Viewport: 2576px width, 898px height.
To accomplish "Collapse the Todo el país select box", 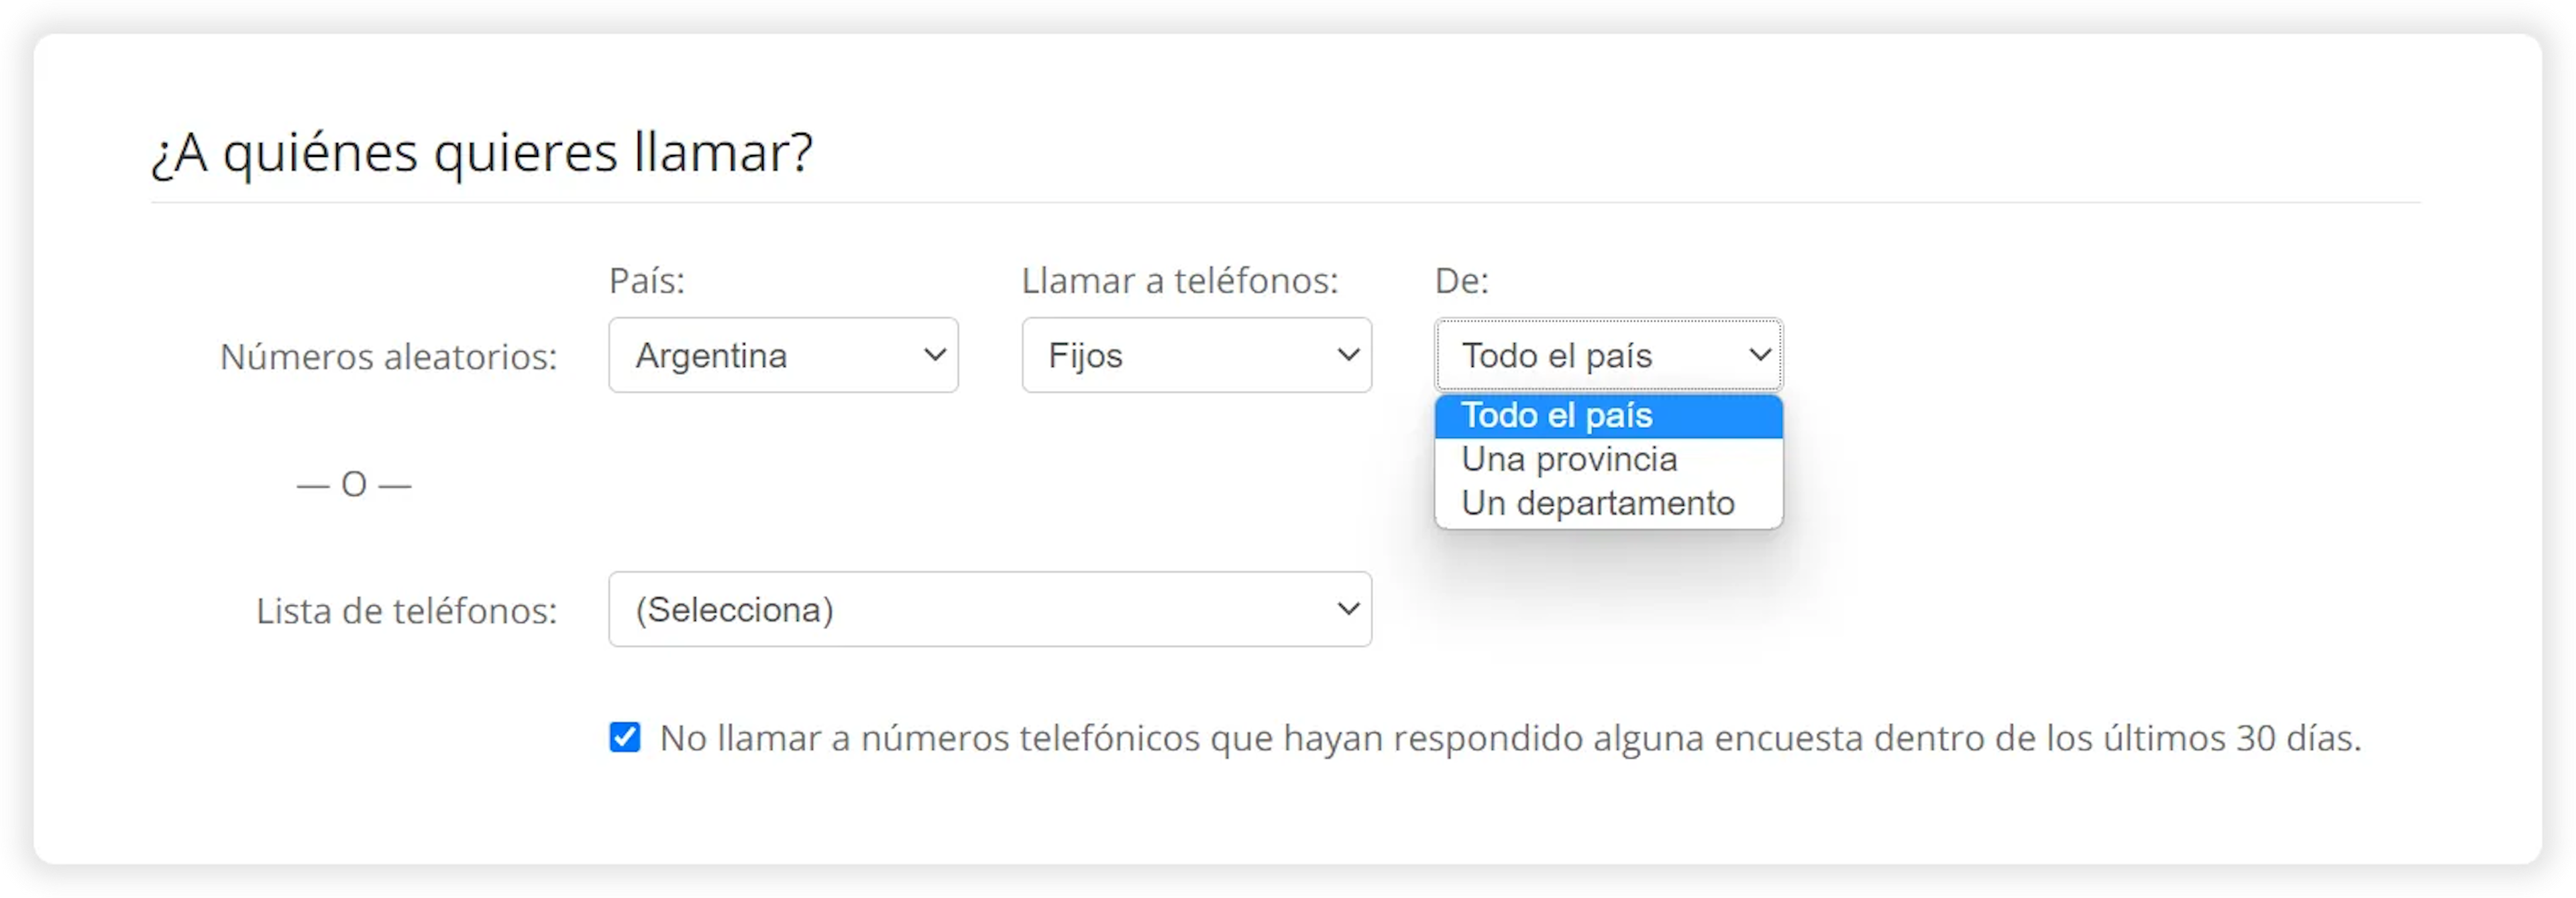I will tap(1590, 355).
